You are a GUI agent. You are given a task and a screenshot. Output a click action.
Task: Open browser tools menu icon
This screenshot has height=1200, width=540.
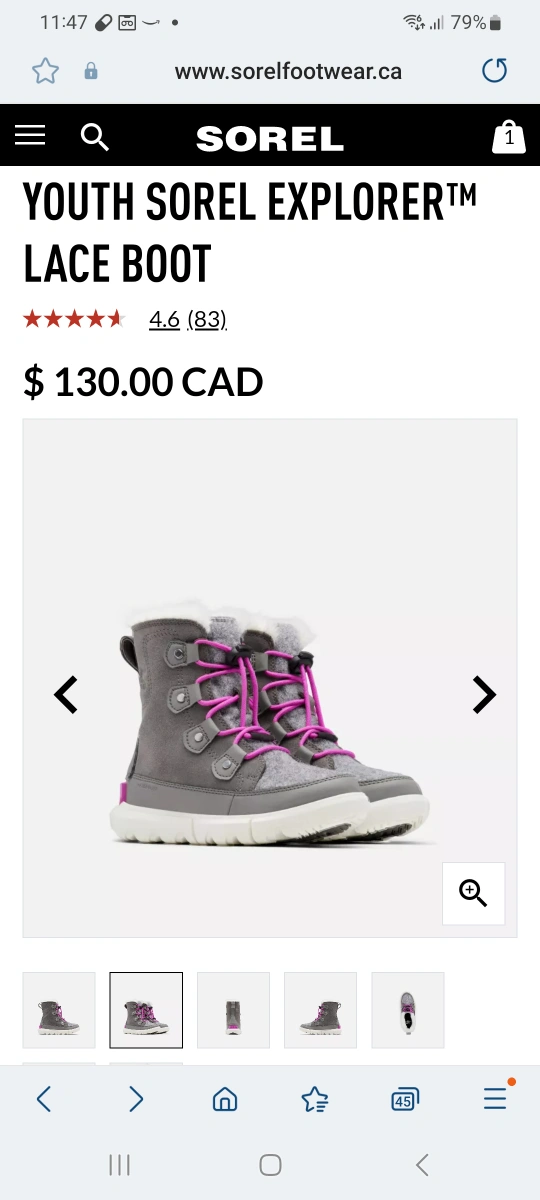pos(495,1099)
